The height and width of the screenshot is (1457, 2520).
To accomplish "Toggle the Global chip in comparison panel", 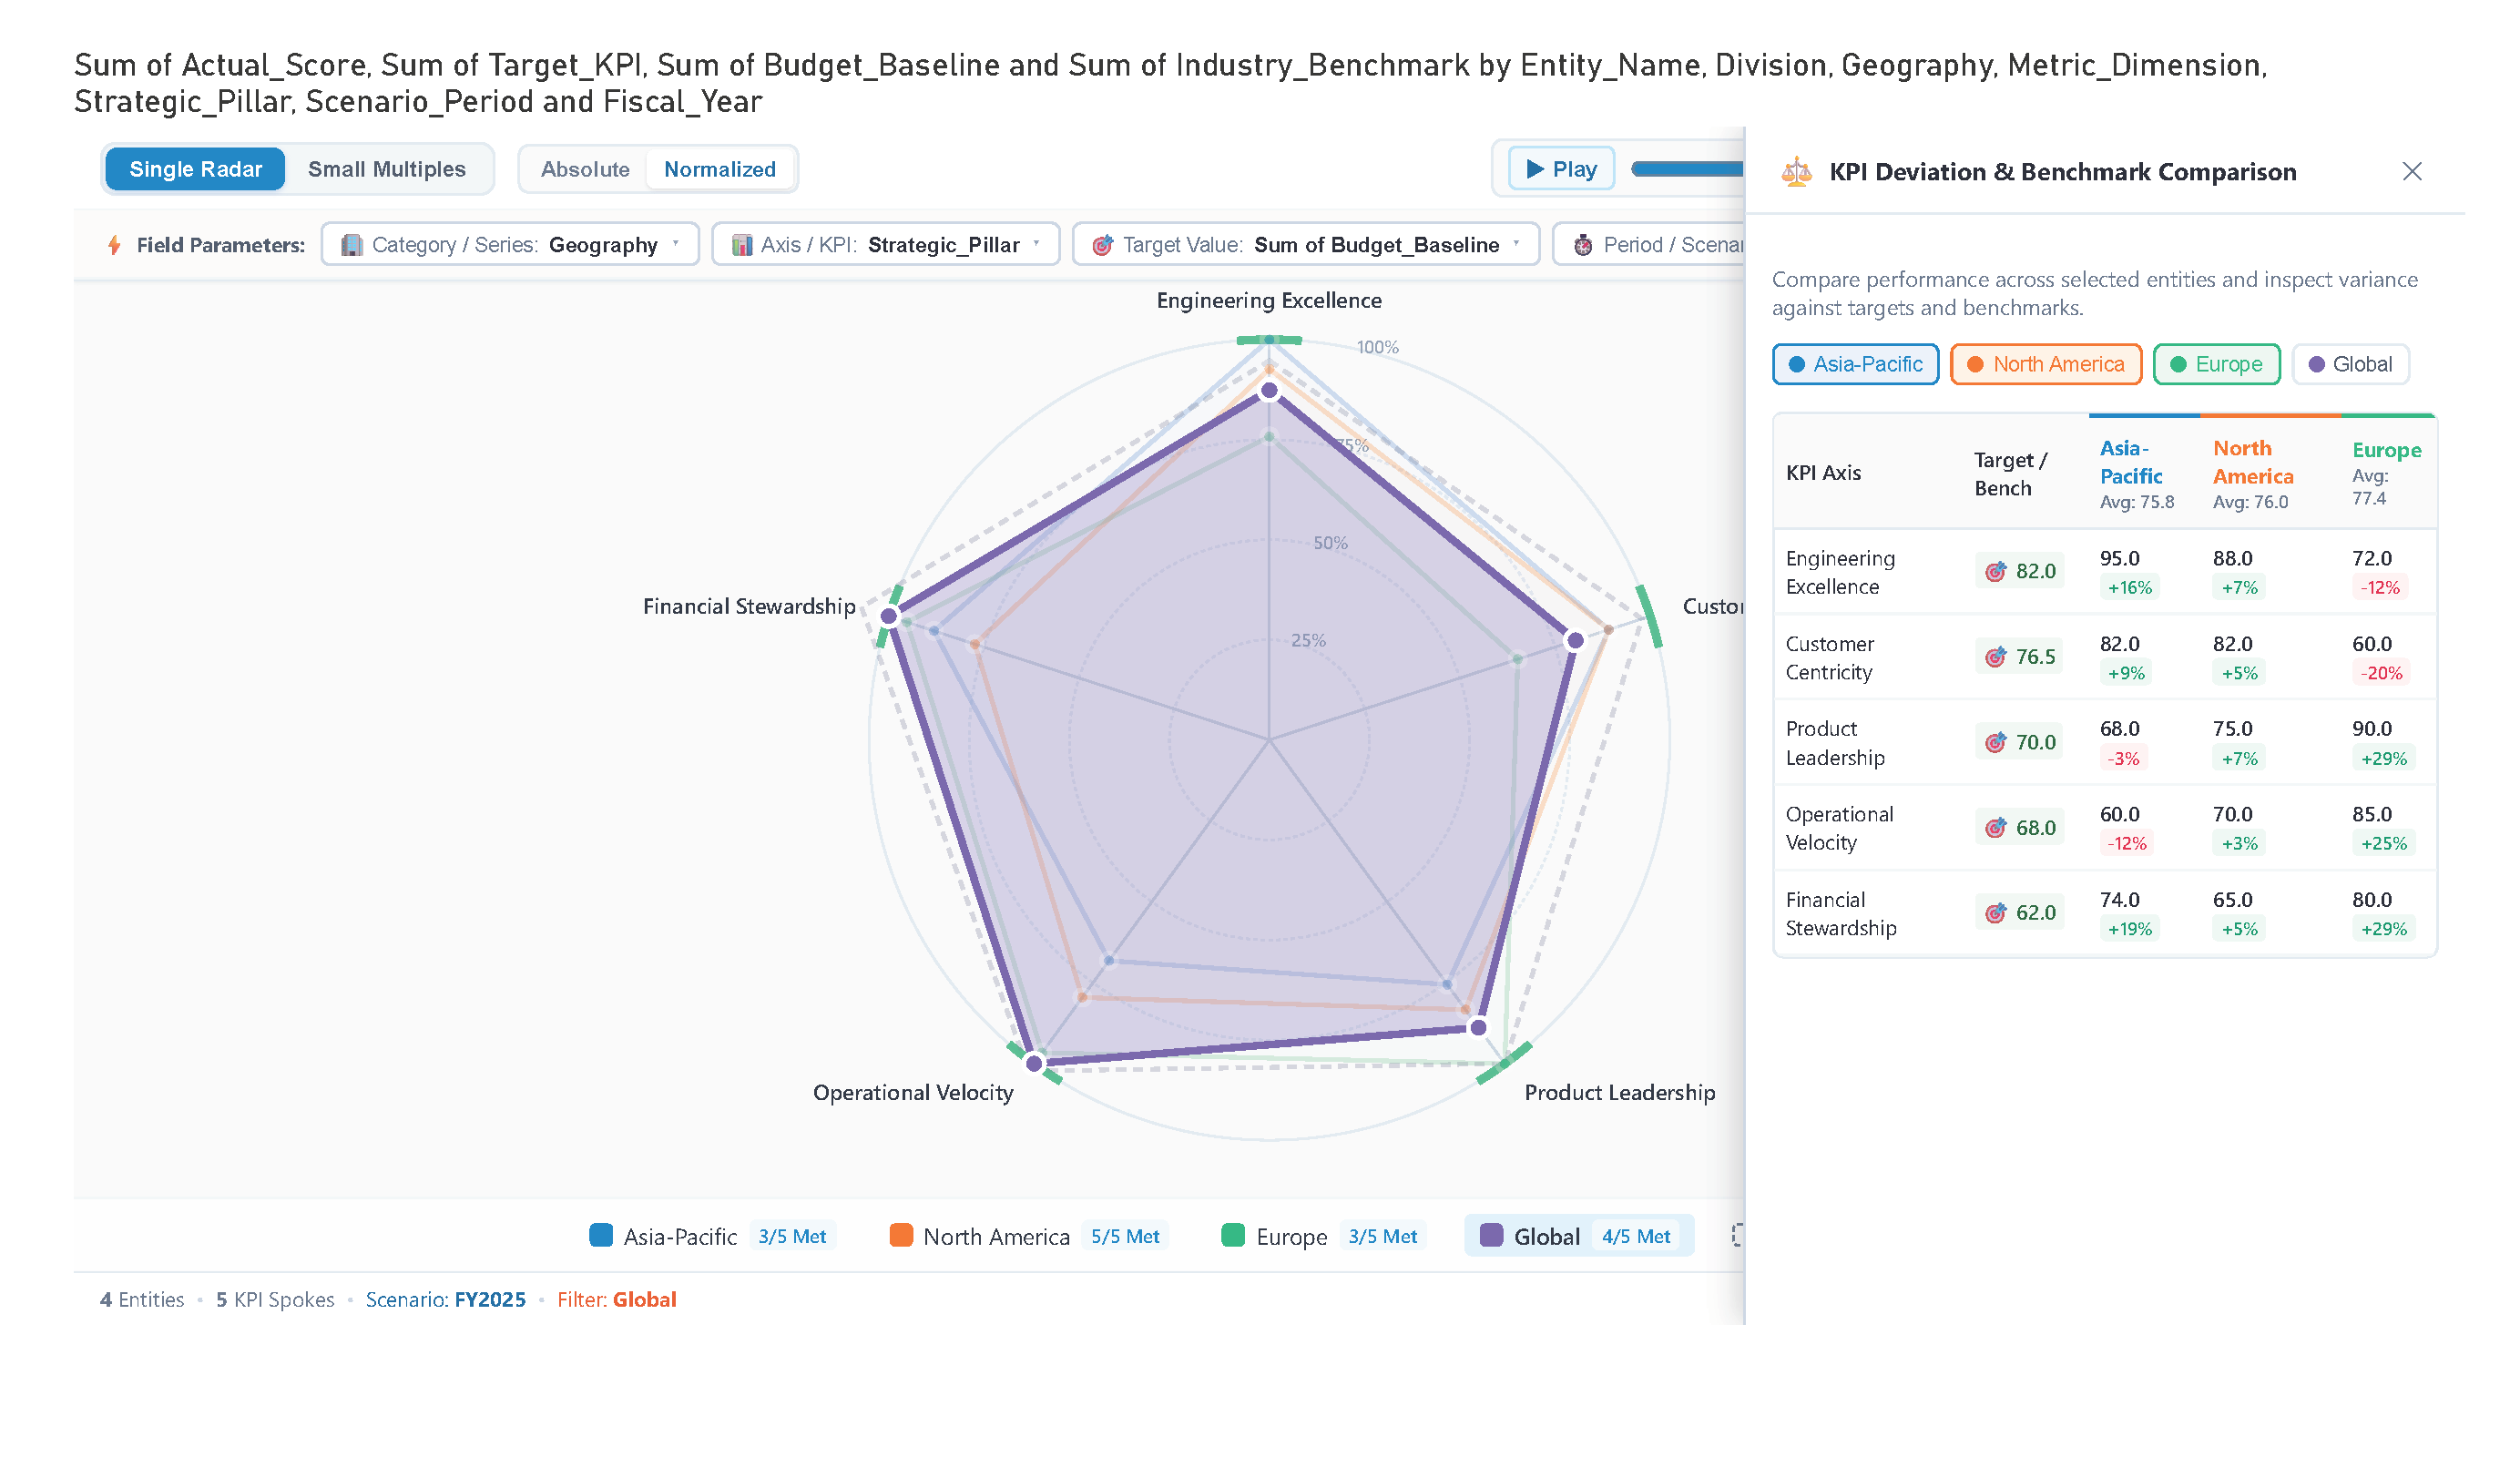I will click(2350, 364).
